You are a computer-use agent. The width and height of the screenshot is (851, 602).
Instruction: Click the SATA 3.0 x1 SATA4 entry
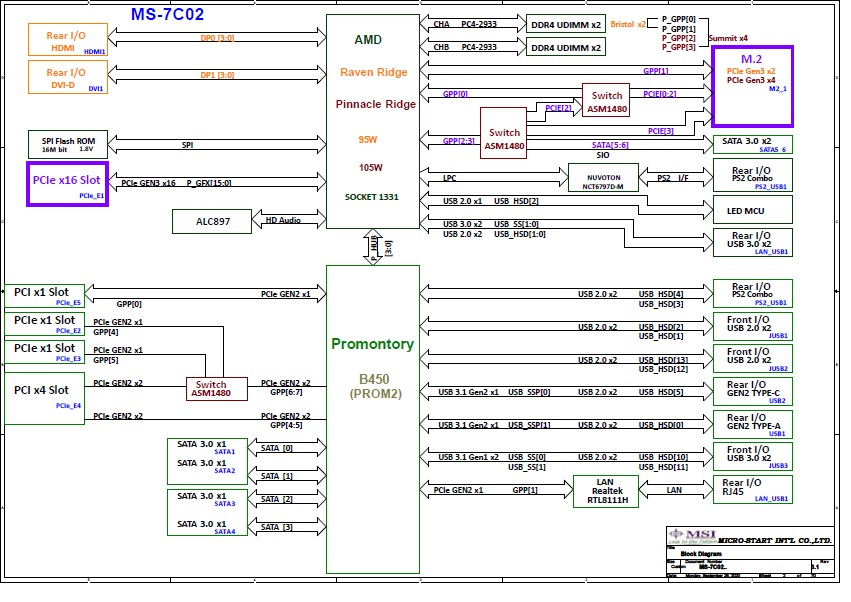206,528
